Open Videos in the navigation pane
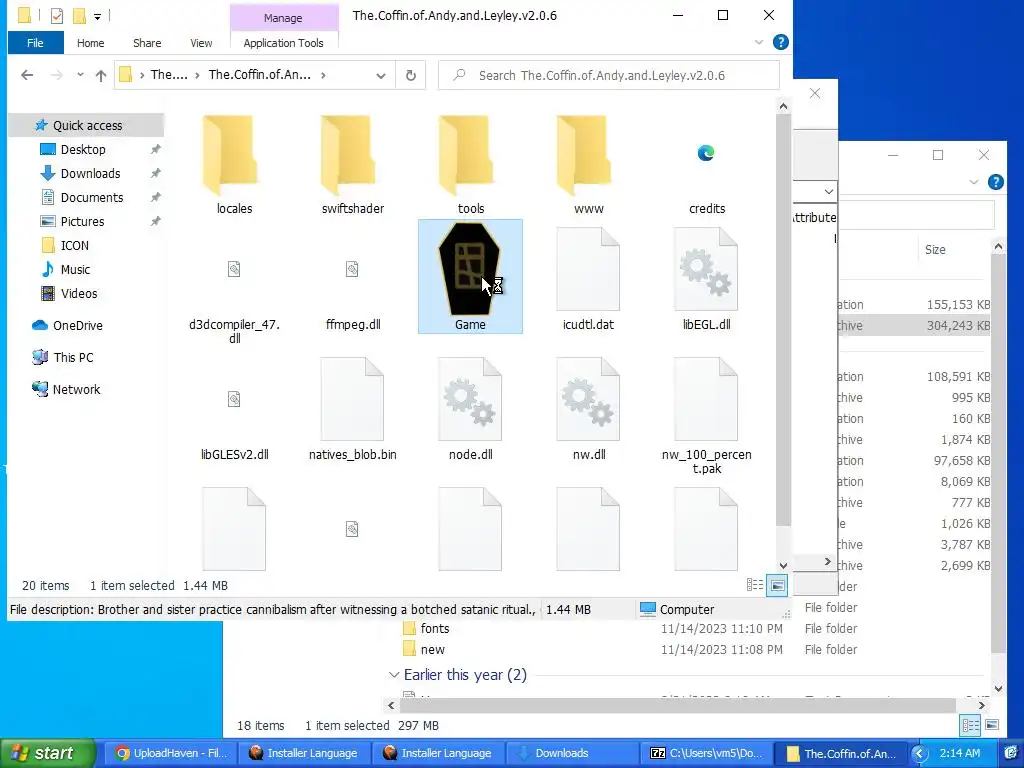This screenshot has width=1024, height=768. (x=79, y=294)
